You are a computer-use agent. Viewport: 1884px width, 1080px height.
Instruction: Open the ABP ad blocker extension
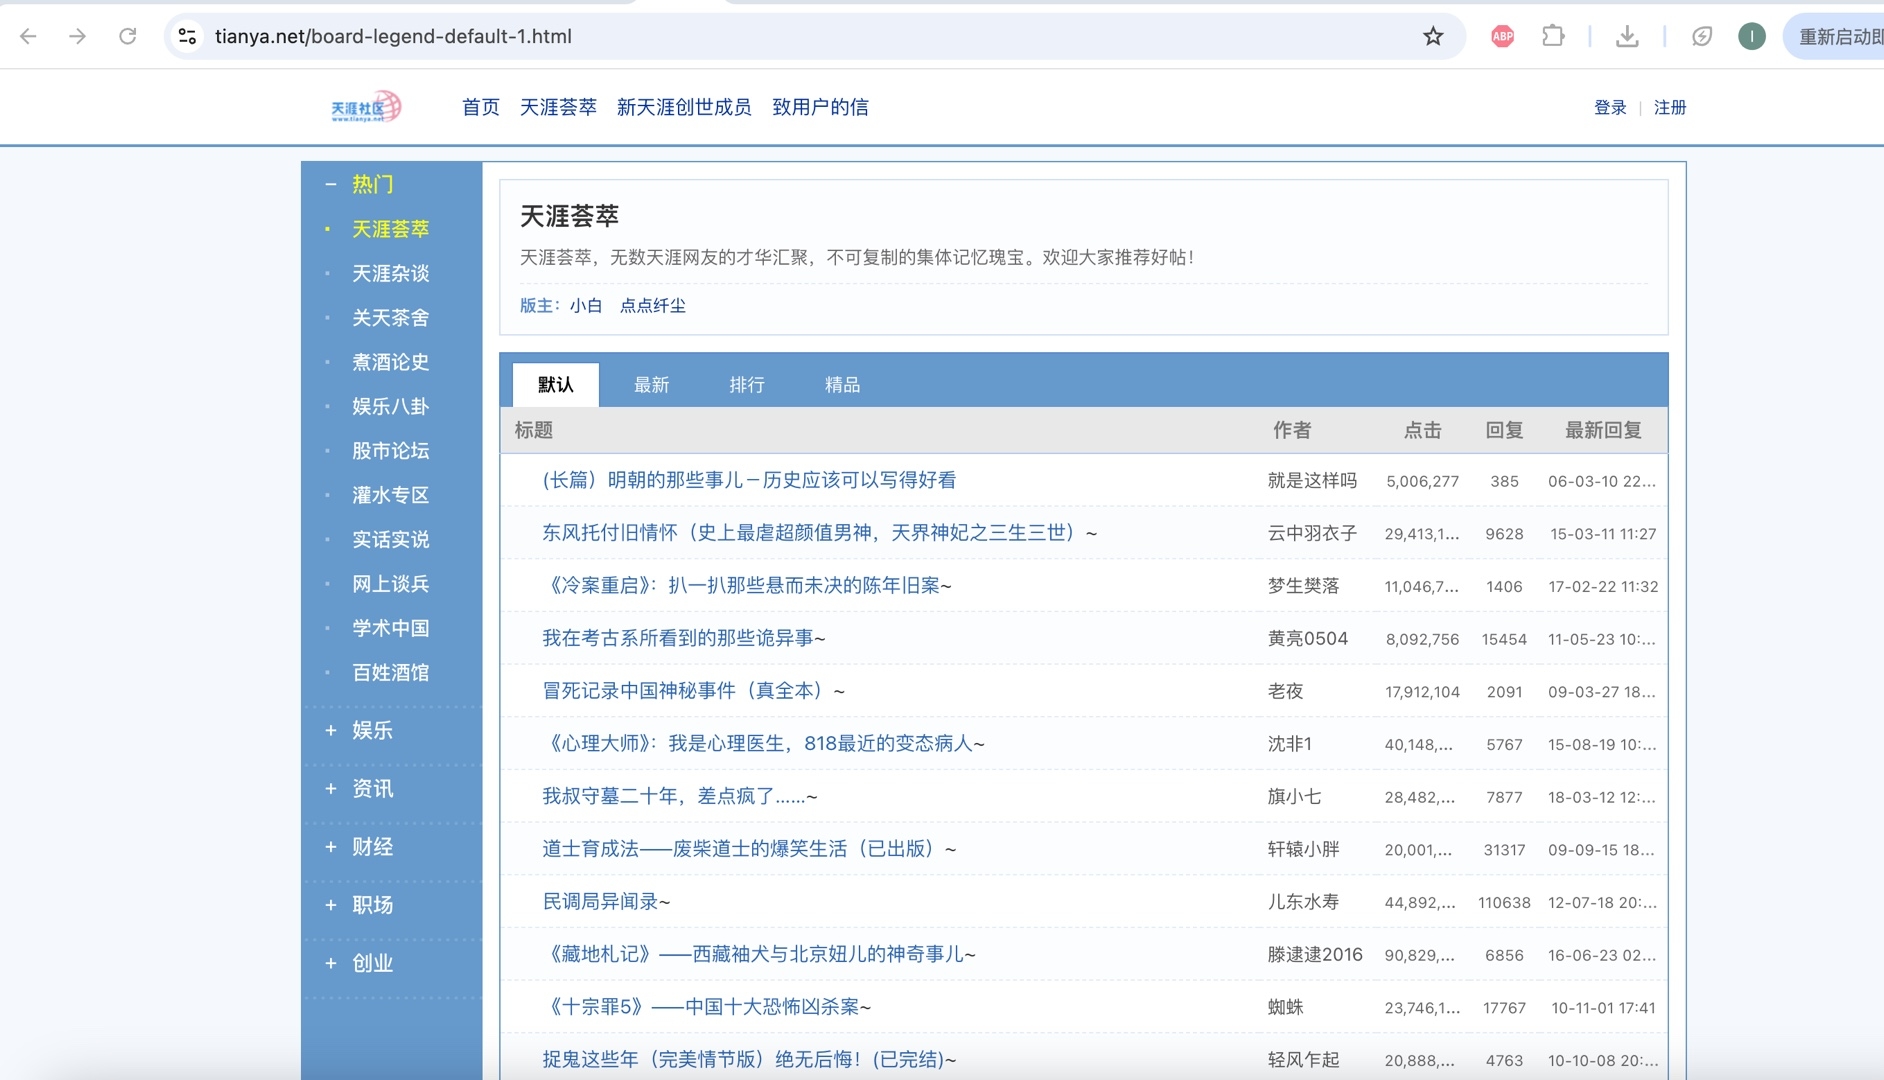pyautogui.click(x=1502, y=36)
